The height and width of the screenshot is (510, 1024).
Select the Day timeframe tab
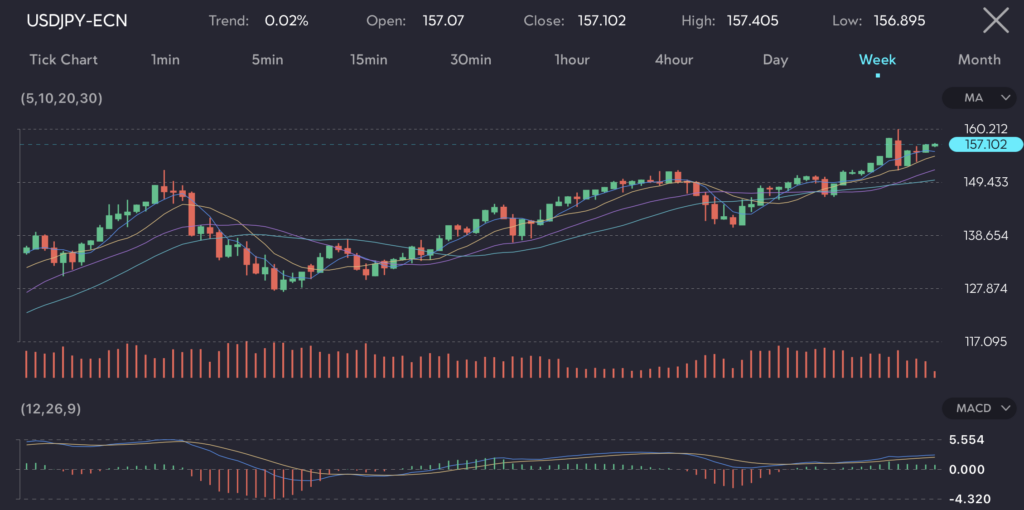click(x=775, y=60)
